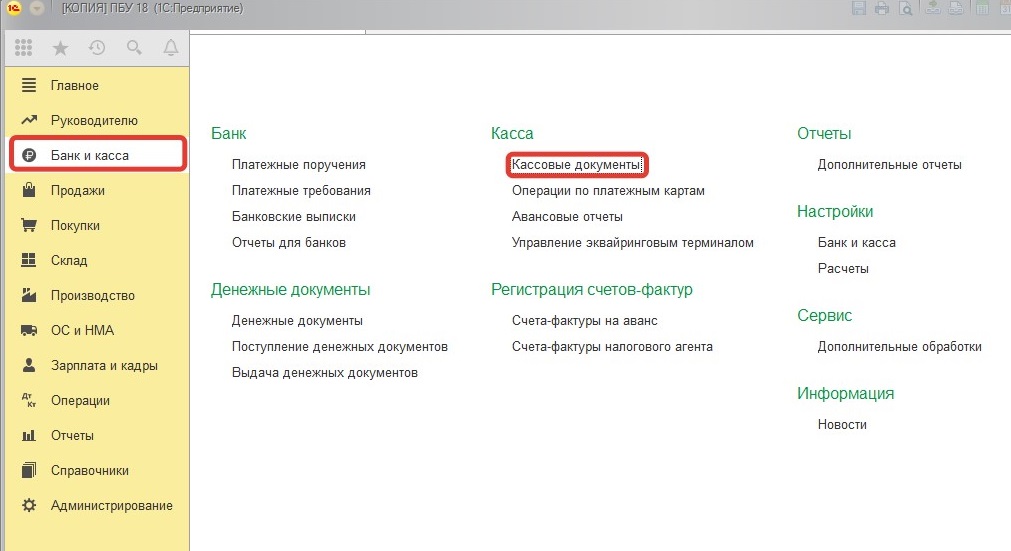Open Авансовые отчеты
The height and width of the screenshot is (551, 1011).
point(567,217)
